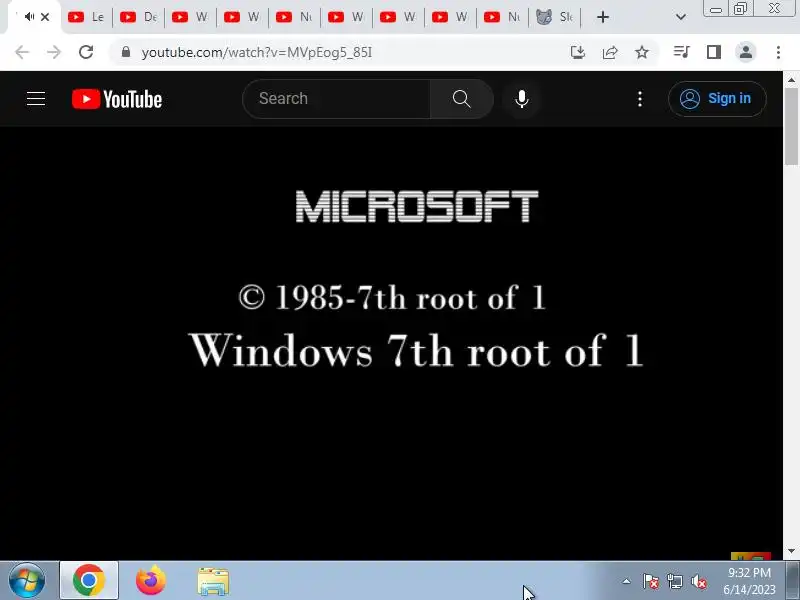Click the Chrome taskbar icon

[89, 581]
